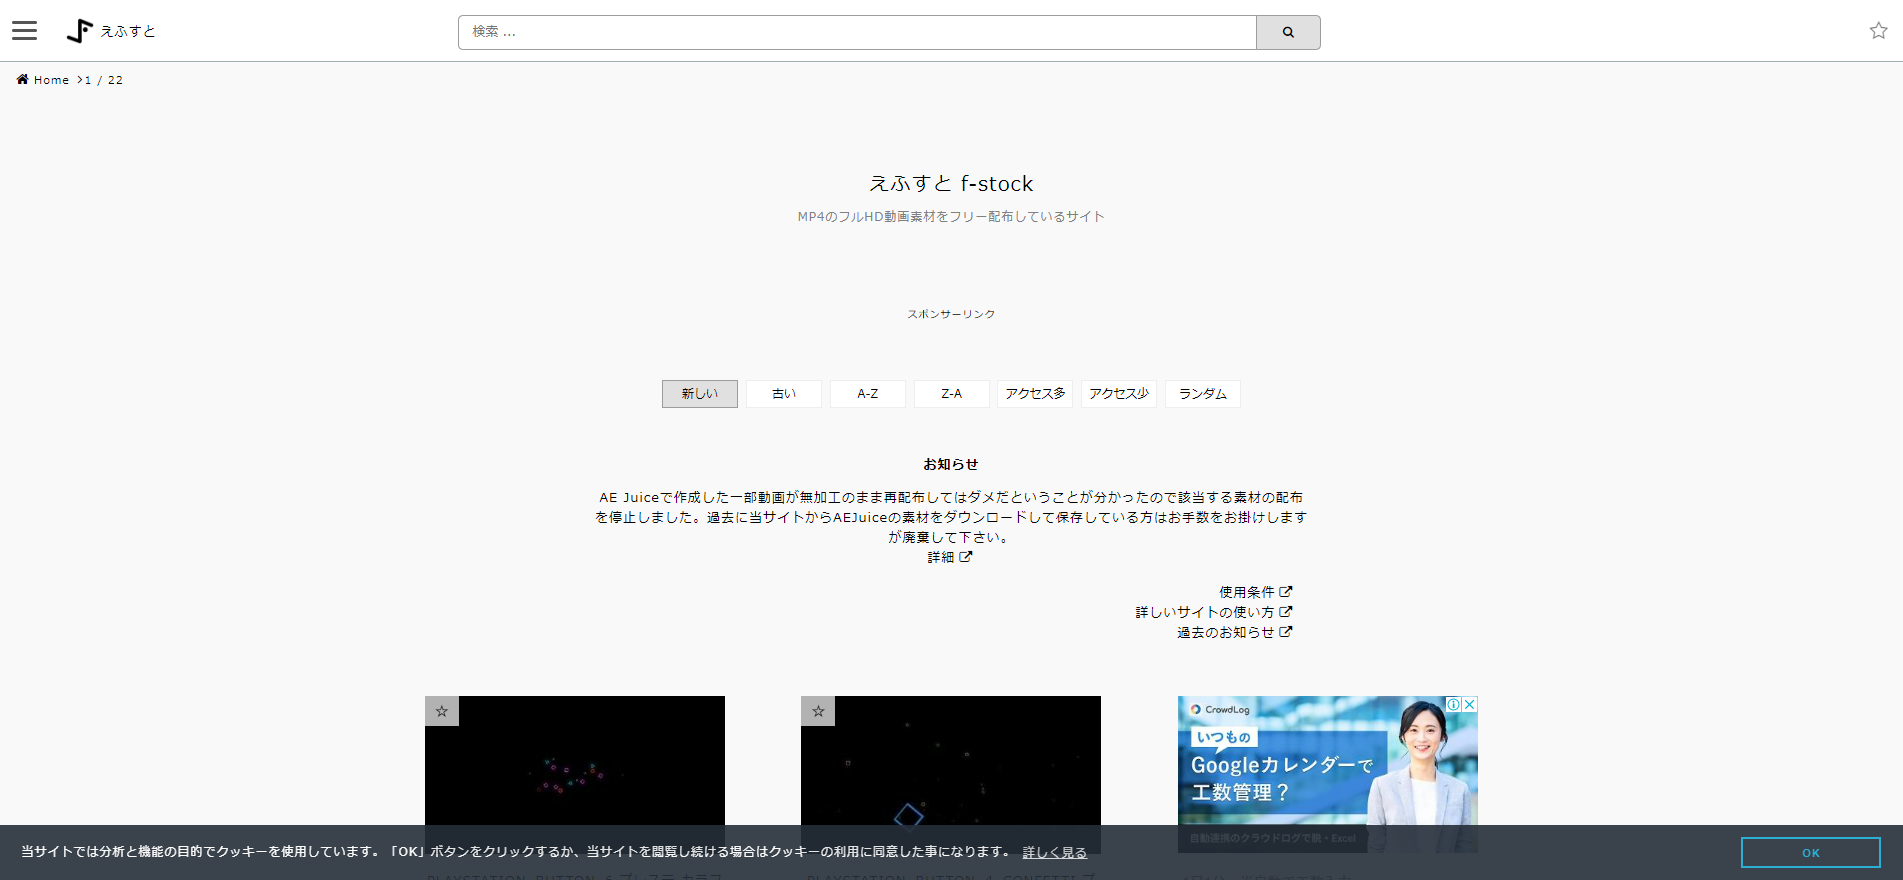Accept cookies with the OK button

pyautogui.click(x=1811, y=853)
